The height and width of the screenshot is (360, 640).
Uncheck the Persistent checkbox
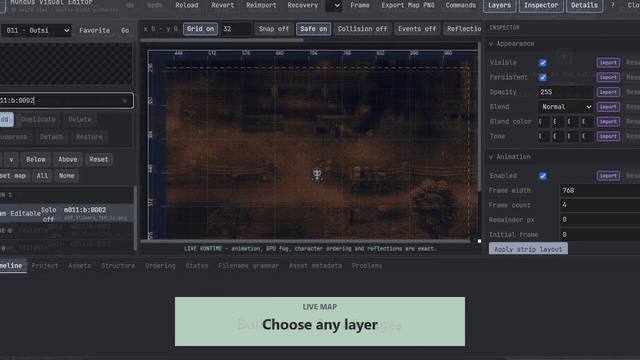pos(542,78)
